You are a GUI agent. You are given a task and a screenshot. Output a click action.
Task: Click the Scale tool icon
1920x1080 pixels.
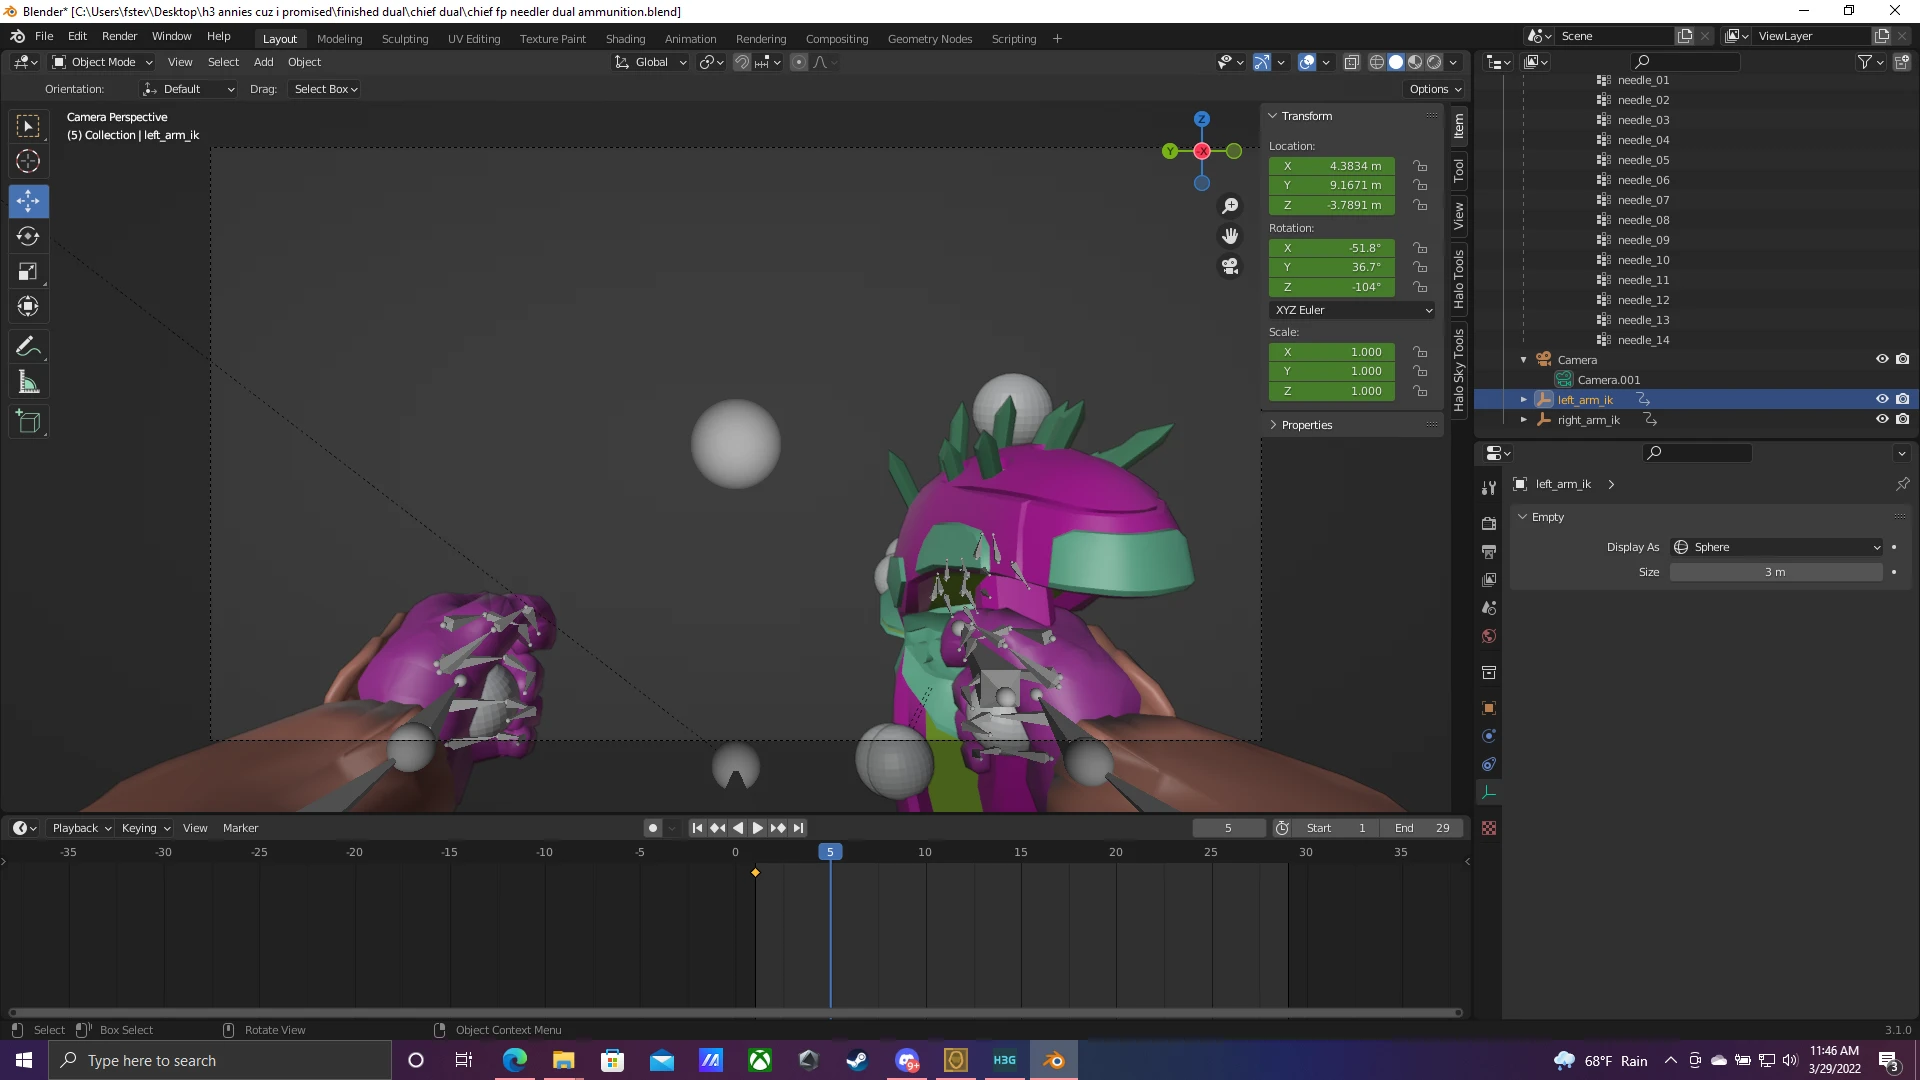click(x=29, y=273)
